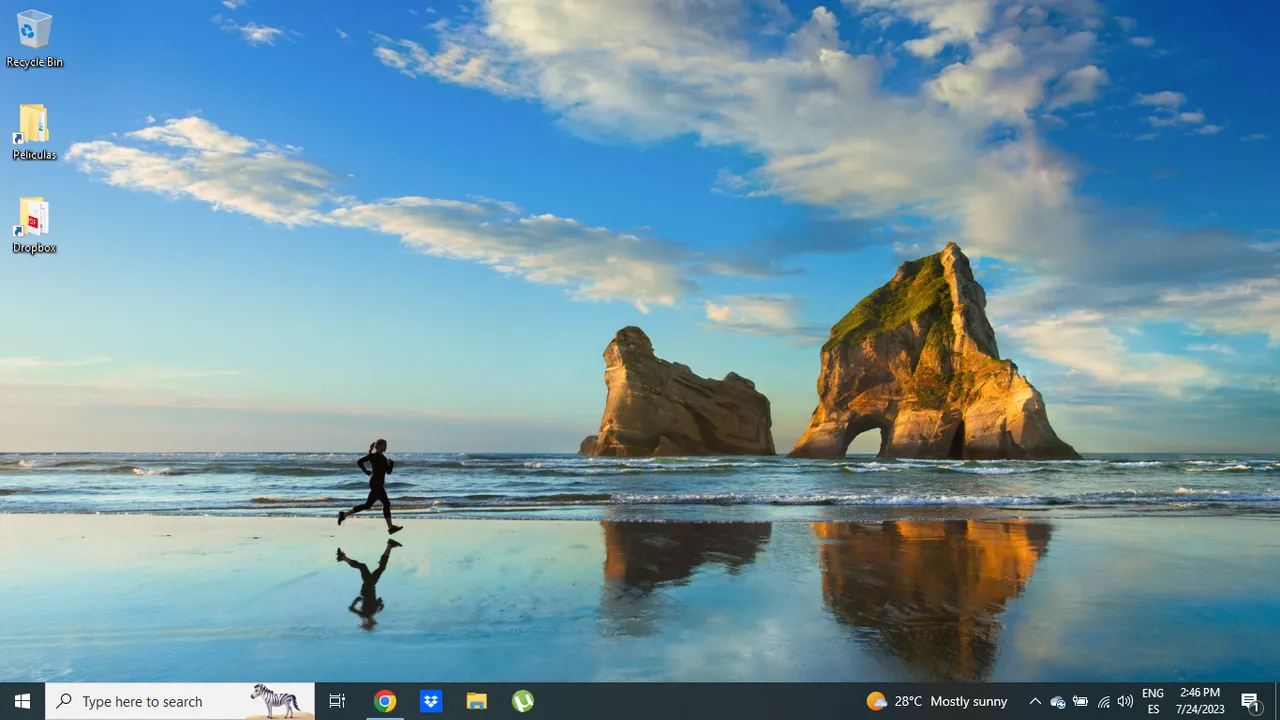Check the battery status tray icon
The height and width of the screenshot is (720, 1280).
click(1080, 702)
